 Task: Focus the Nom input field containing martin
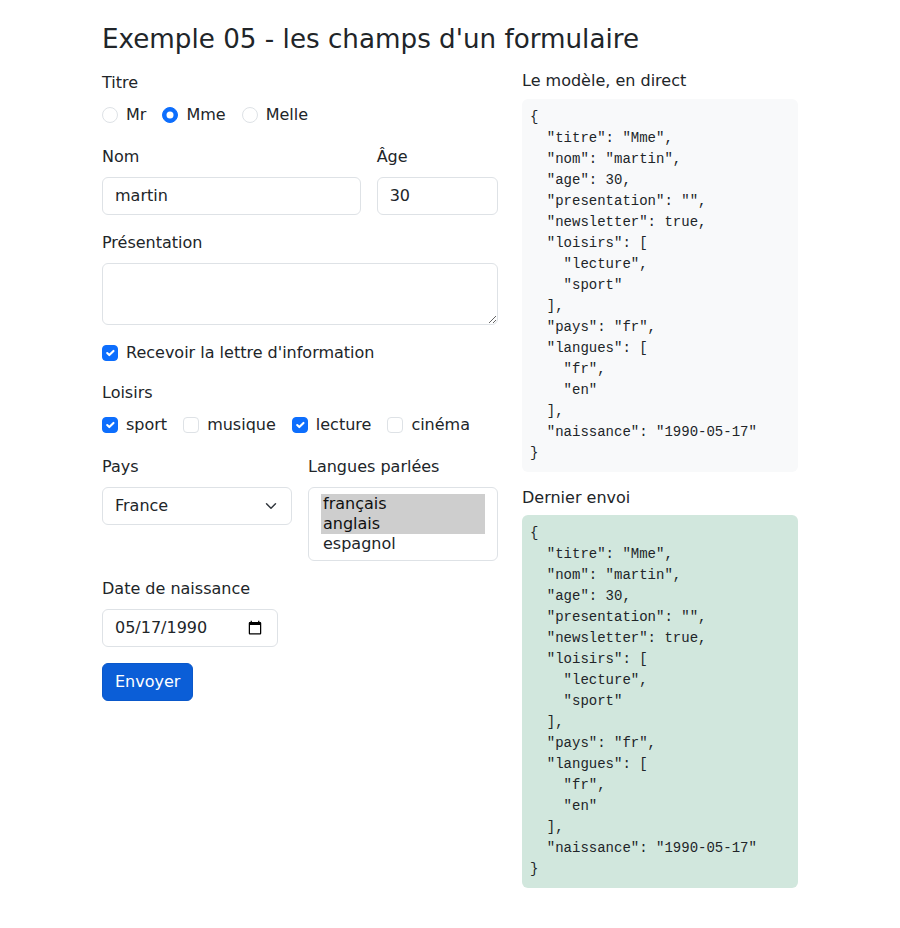pos(231,196)
